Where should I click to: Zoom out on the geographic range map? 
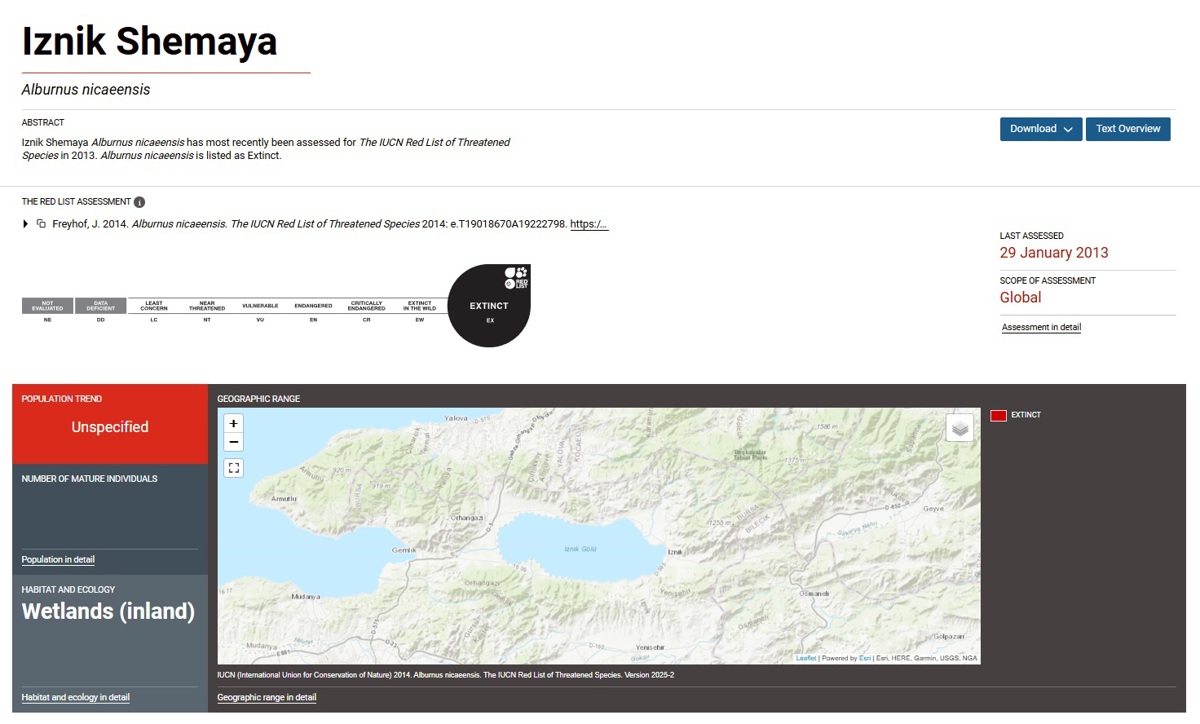click(234, 442)
